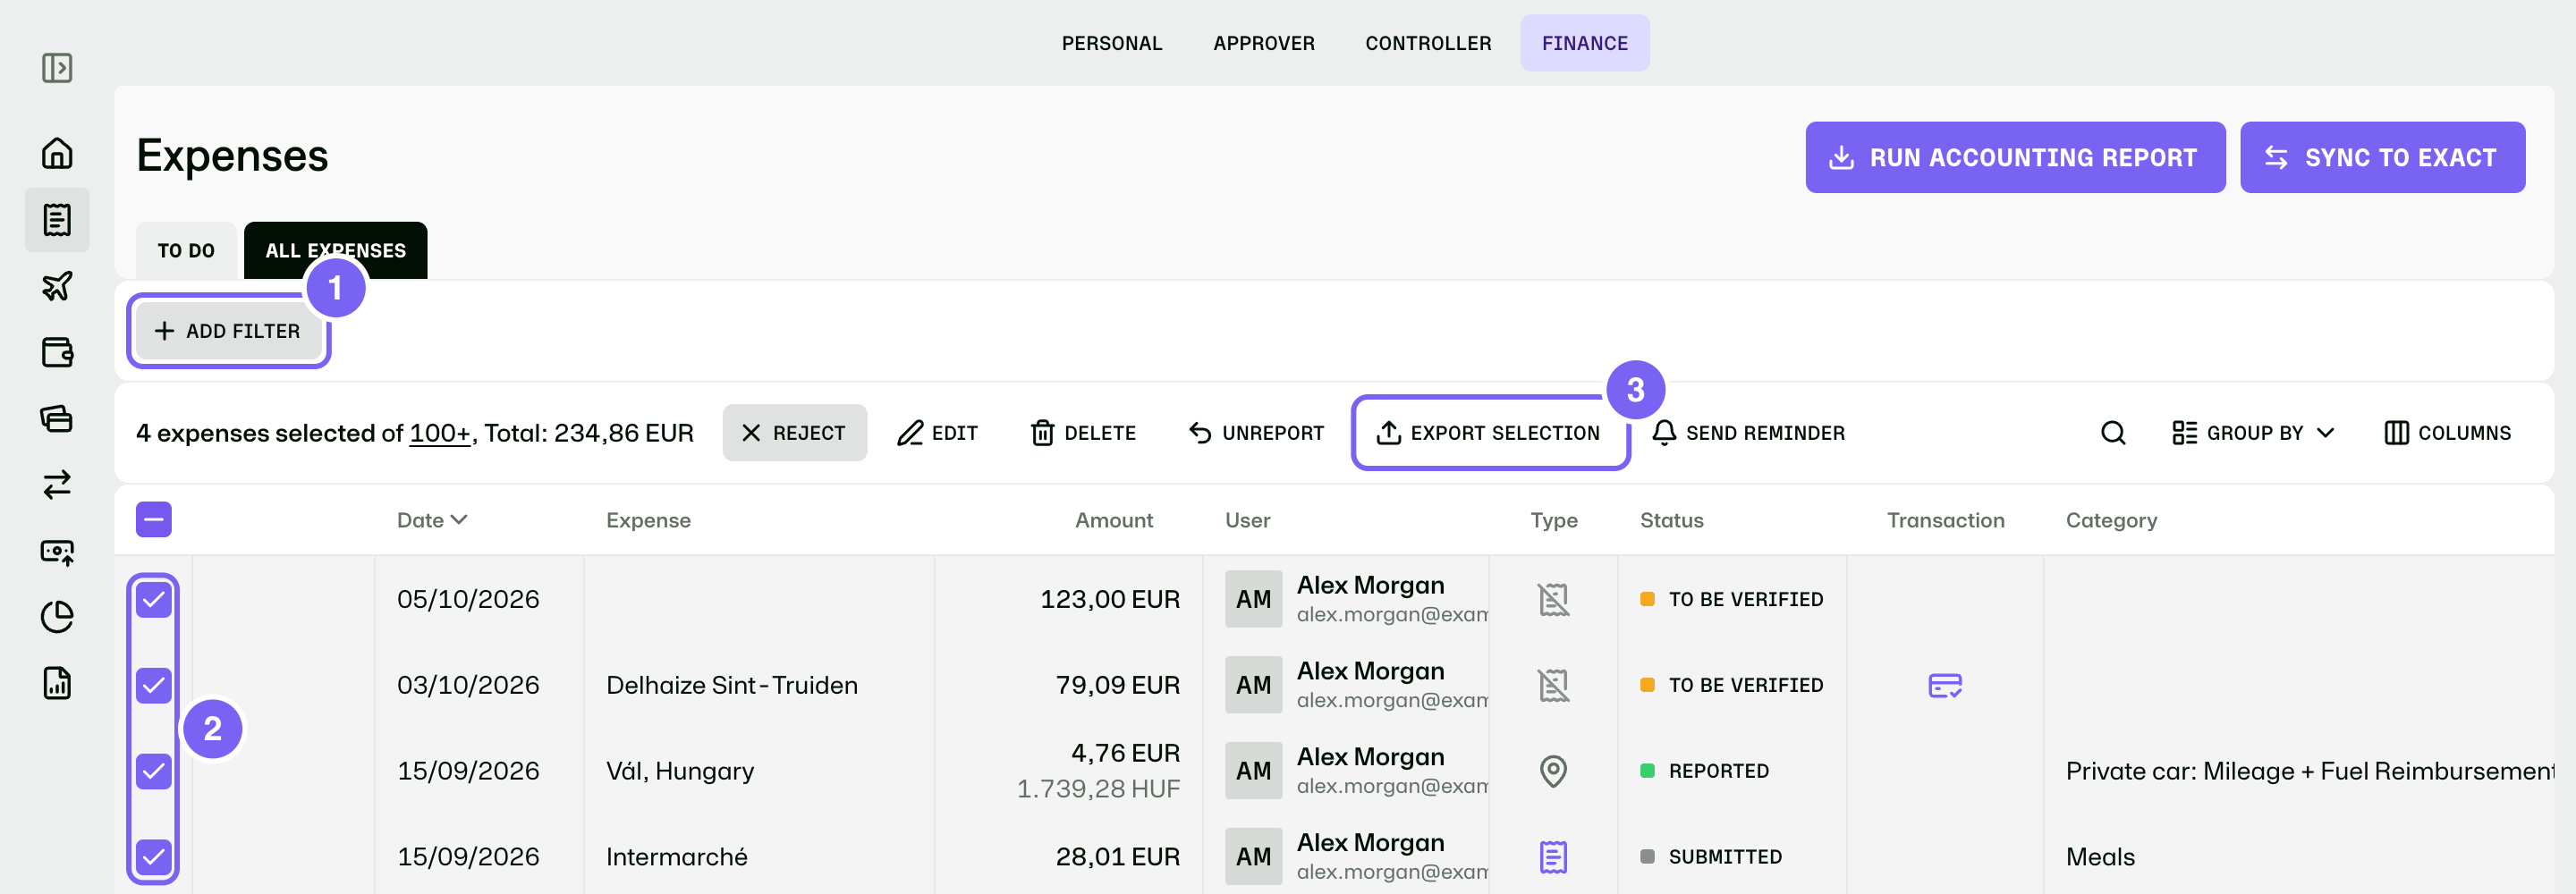Click Unreport button
2576x894 pixels.
(1257, 433)
